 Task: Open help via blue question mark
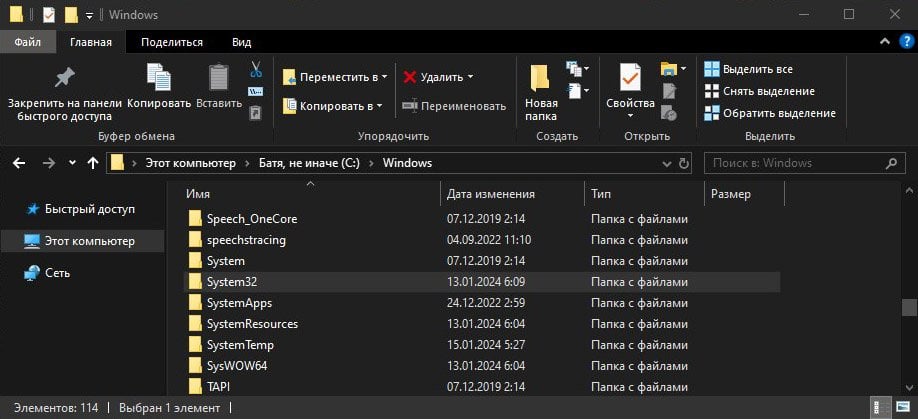point(905,42)
